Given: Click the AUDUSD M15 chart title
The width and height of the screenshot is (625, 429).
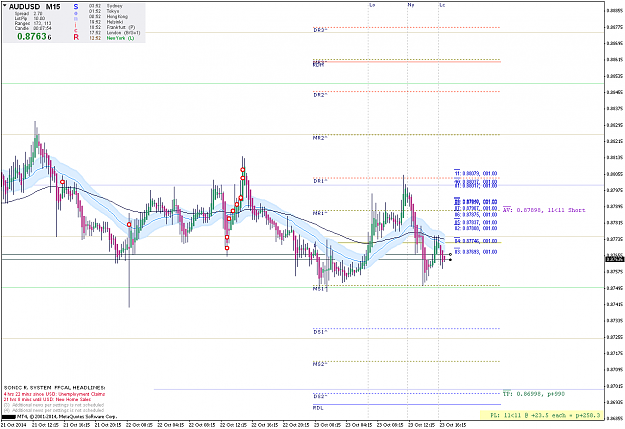Looking at the screenshot, I should coord(35,7).
